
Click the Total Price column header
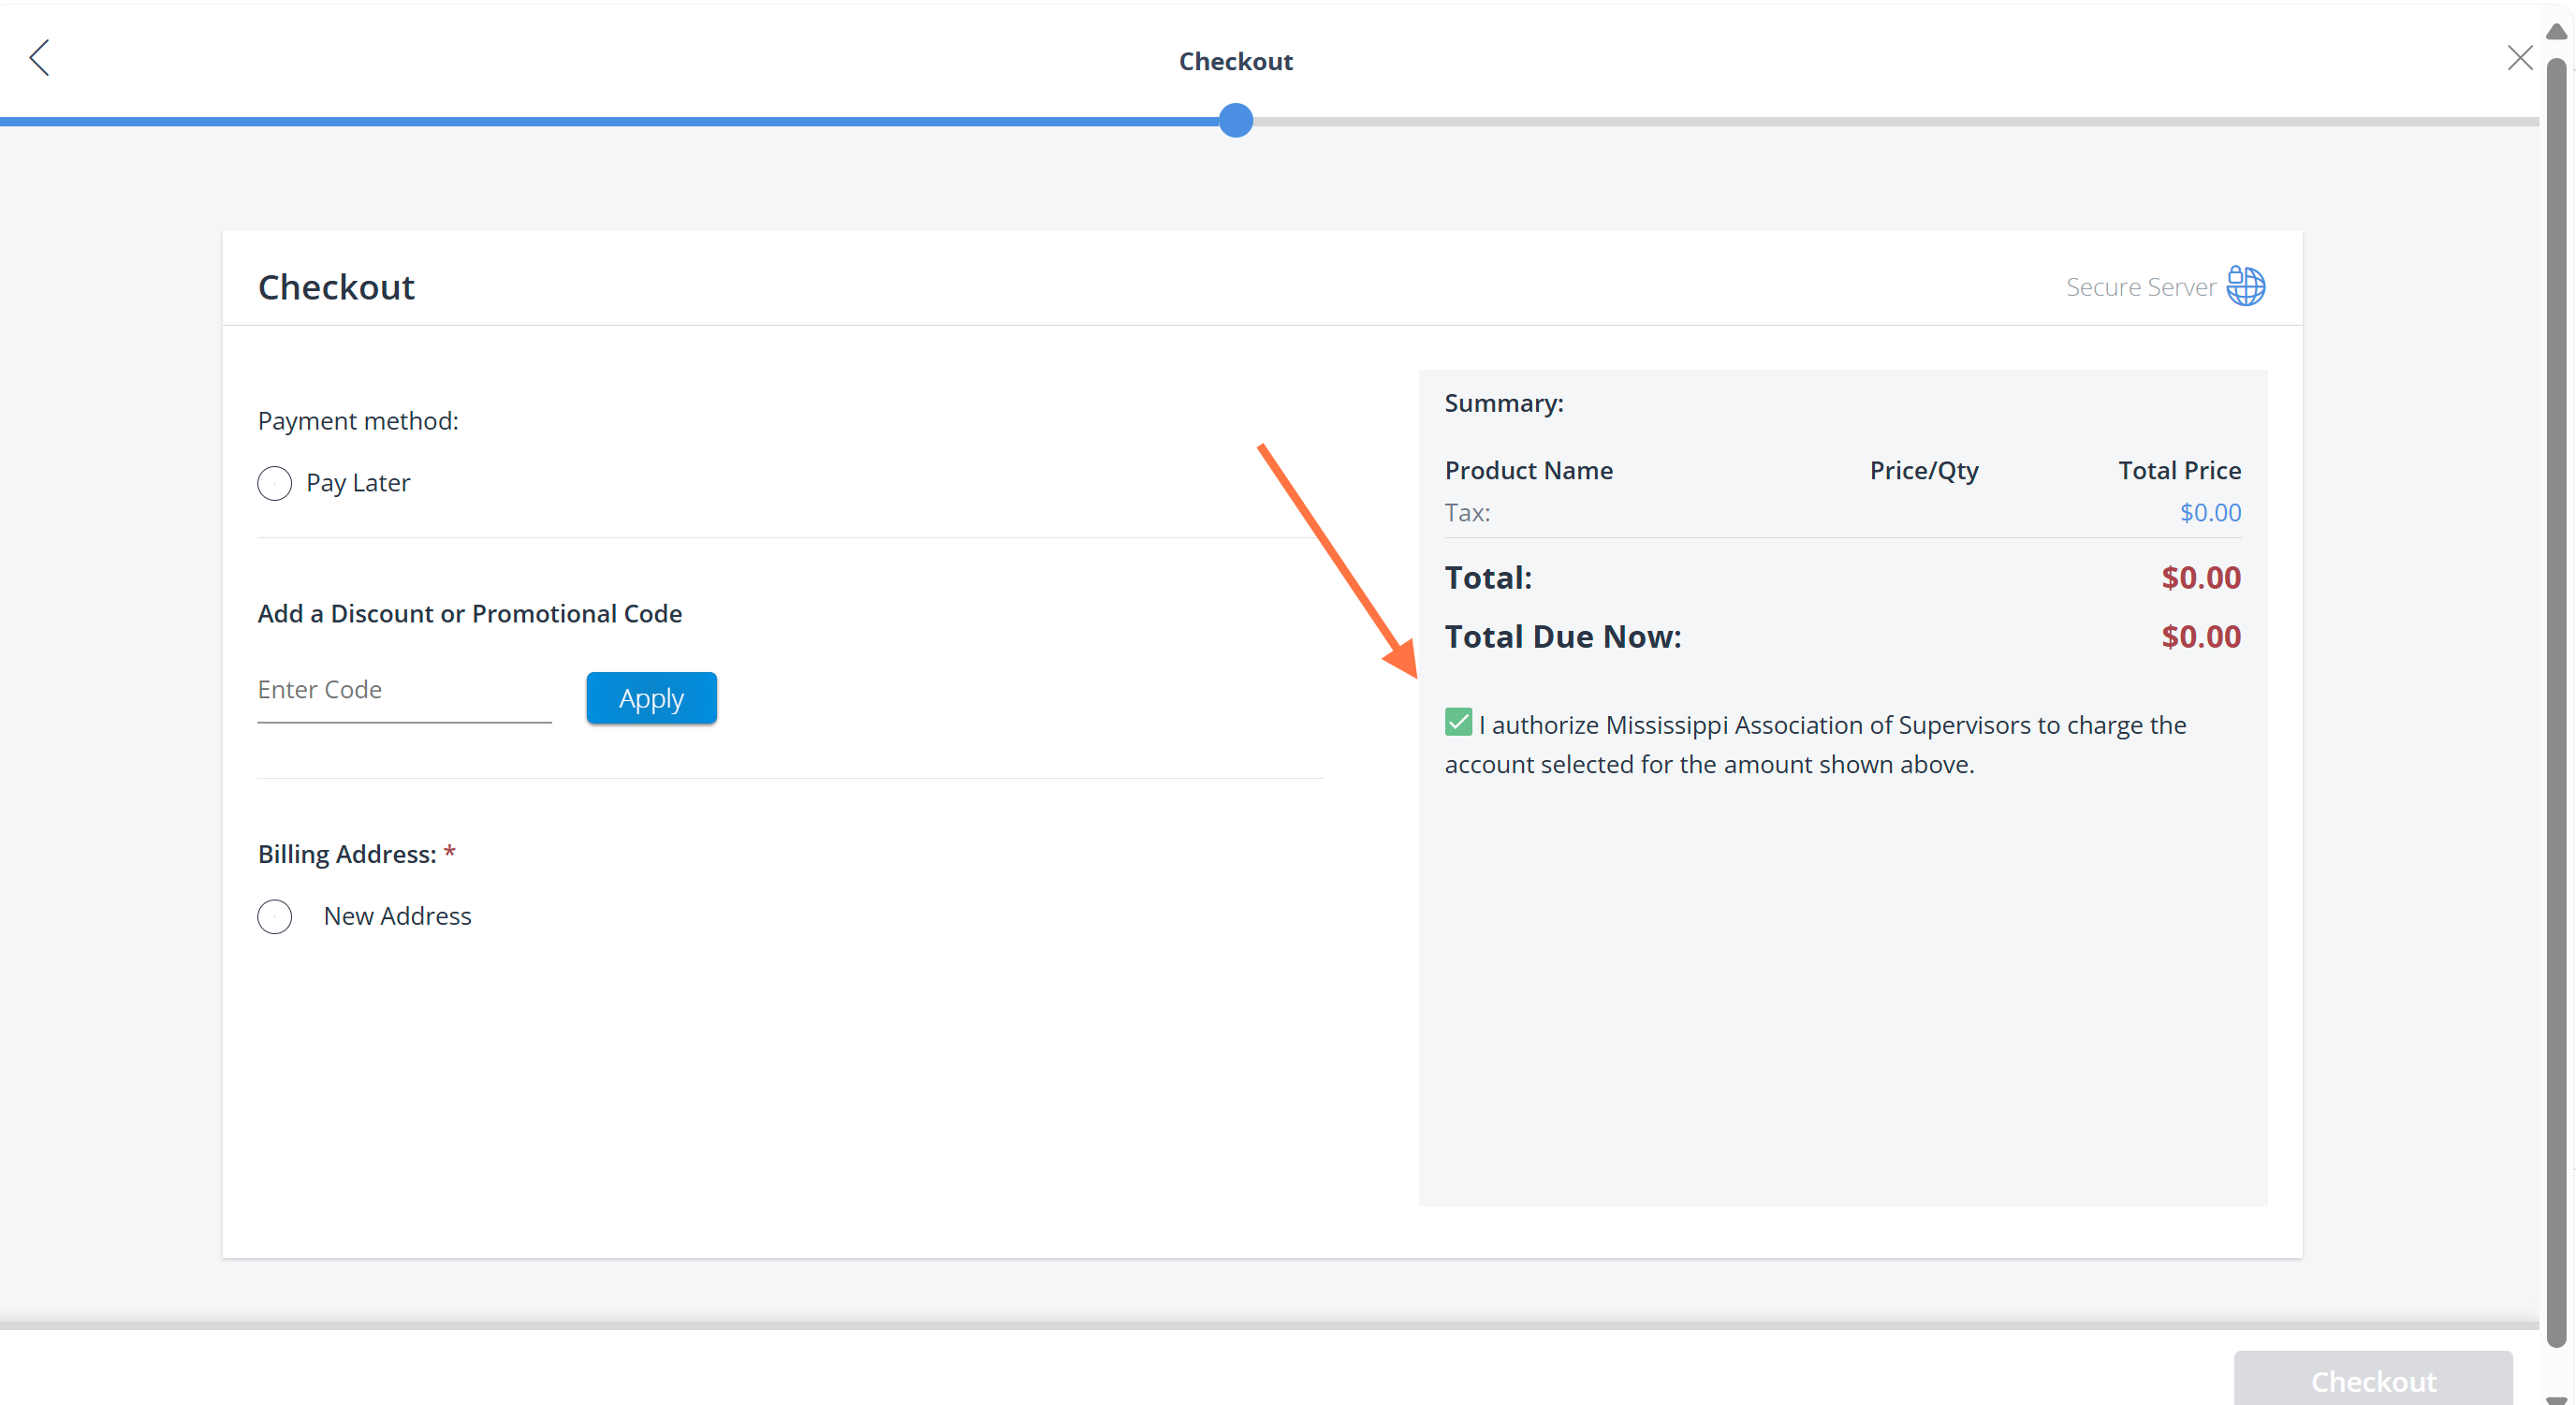(x=2179, y=471)
